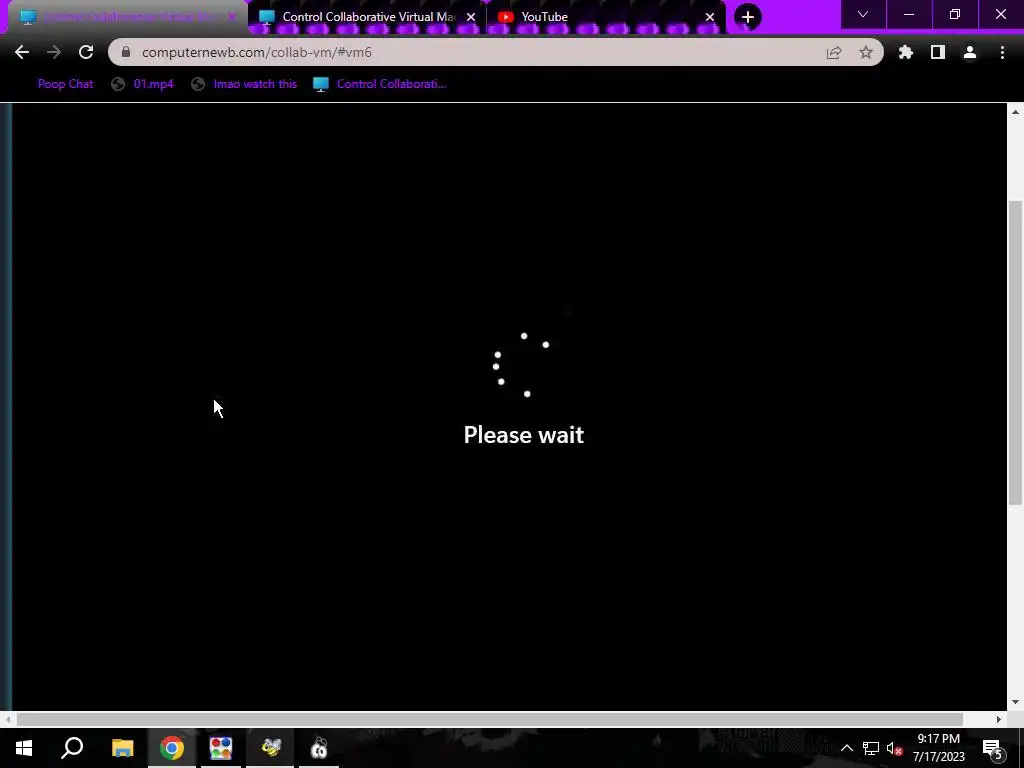Viewport: 1024px width, 768px height.
Task: Open the Windows Start menu
Action: [x=24, y=748]
